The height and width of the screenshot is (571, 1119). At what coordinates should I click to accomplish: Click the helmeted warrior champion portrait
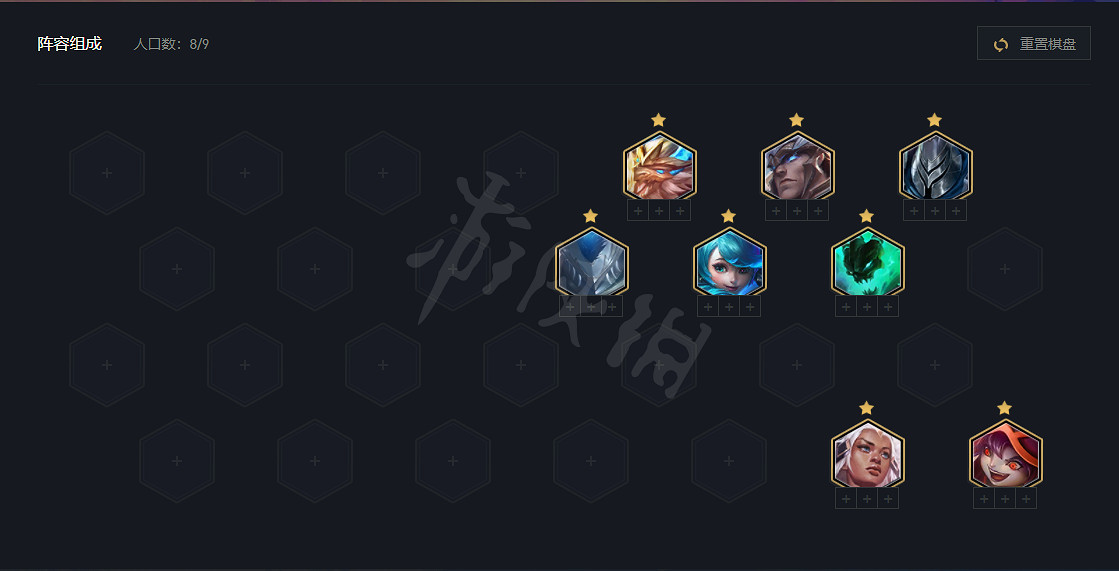coord(797,167)
